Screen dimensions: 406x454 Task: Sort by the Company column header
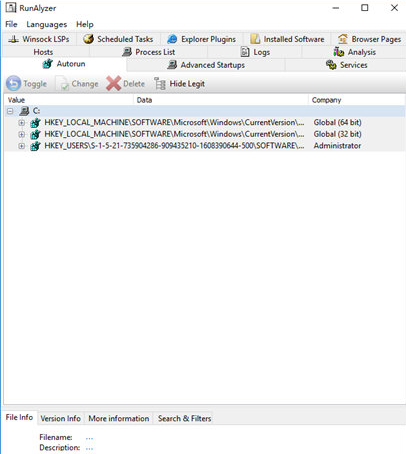[357, 100]
